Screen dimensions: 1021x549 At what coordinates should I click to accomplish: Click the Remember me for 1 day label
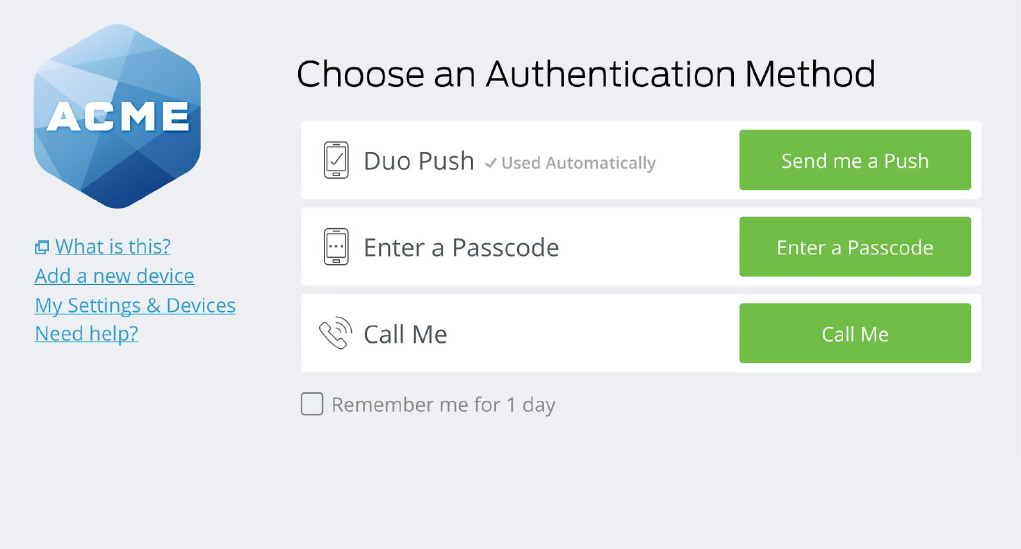443,405
